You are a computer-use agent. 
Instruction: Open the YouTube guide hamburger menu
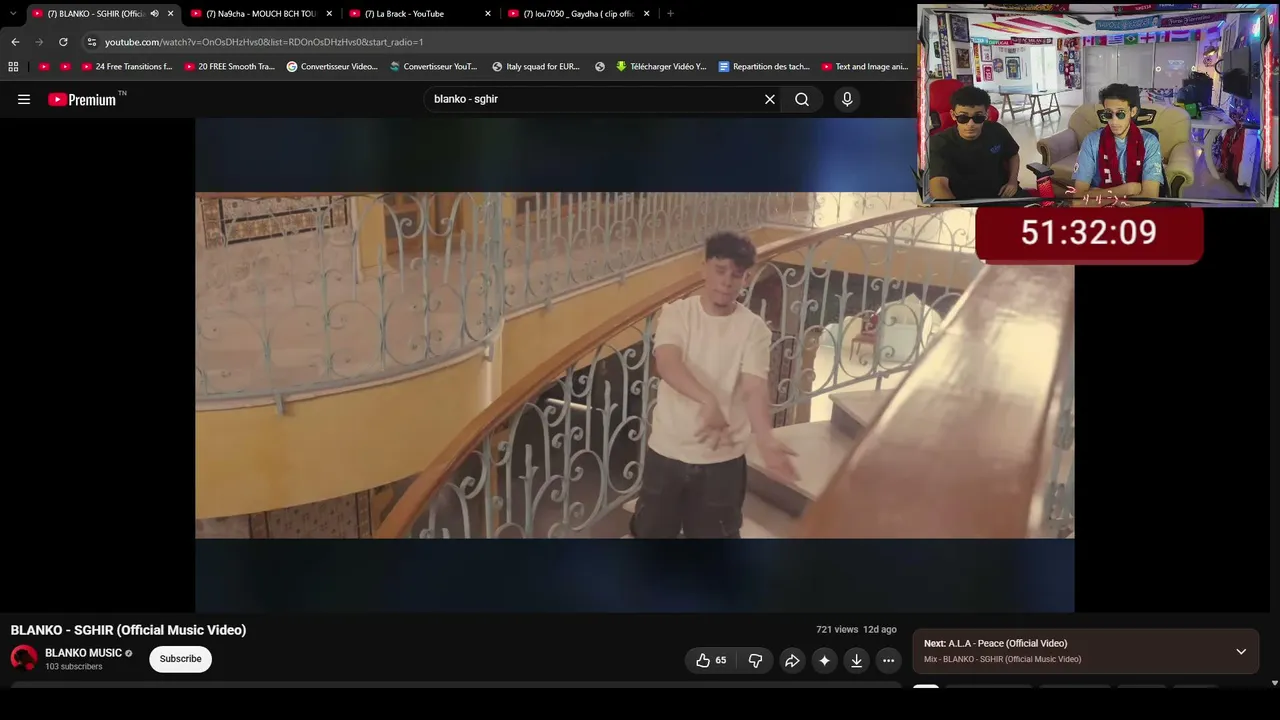coord(24,99)
